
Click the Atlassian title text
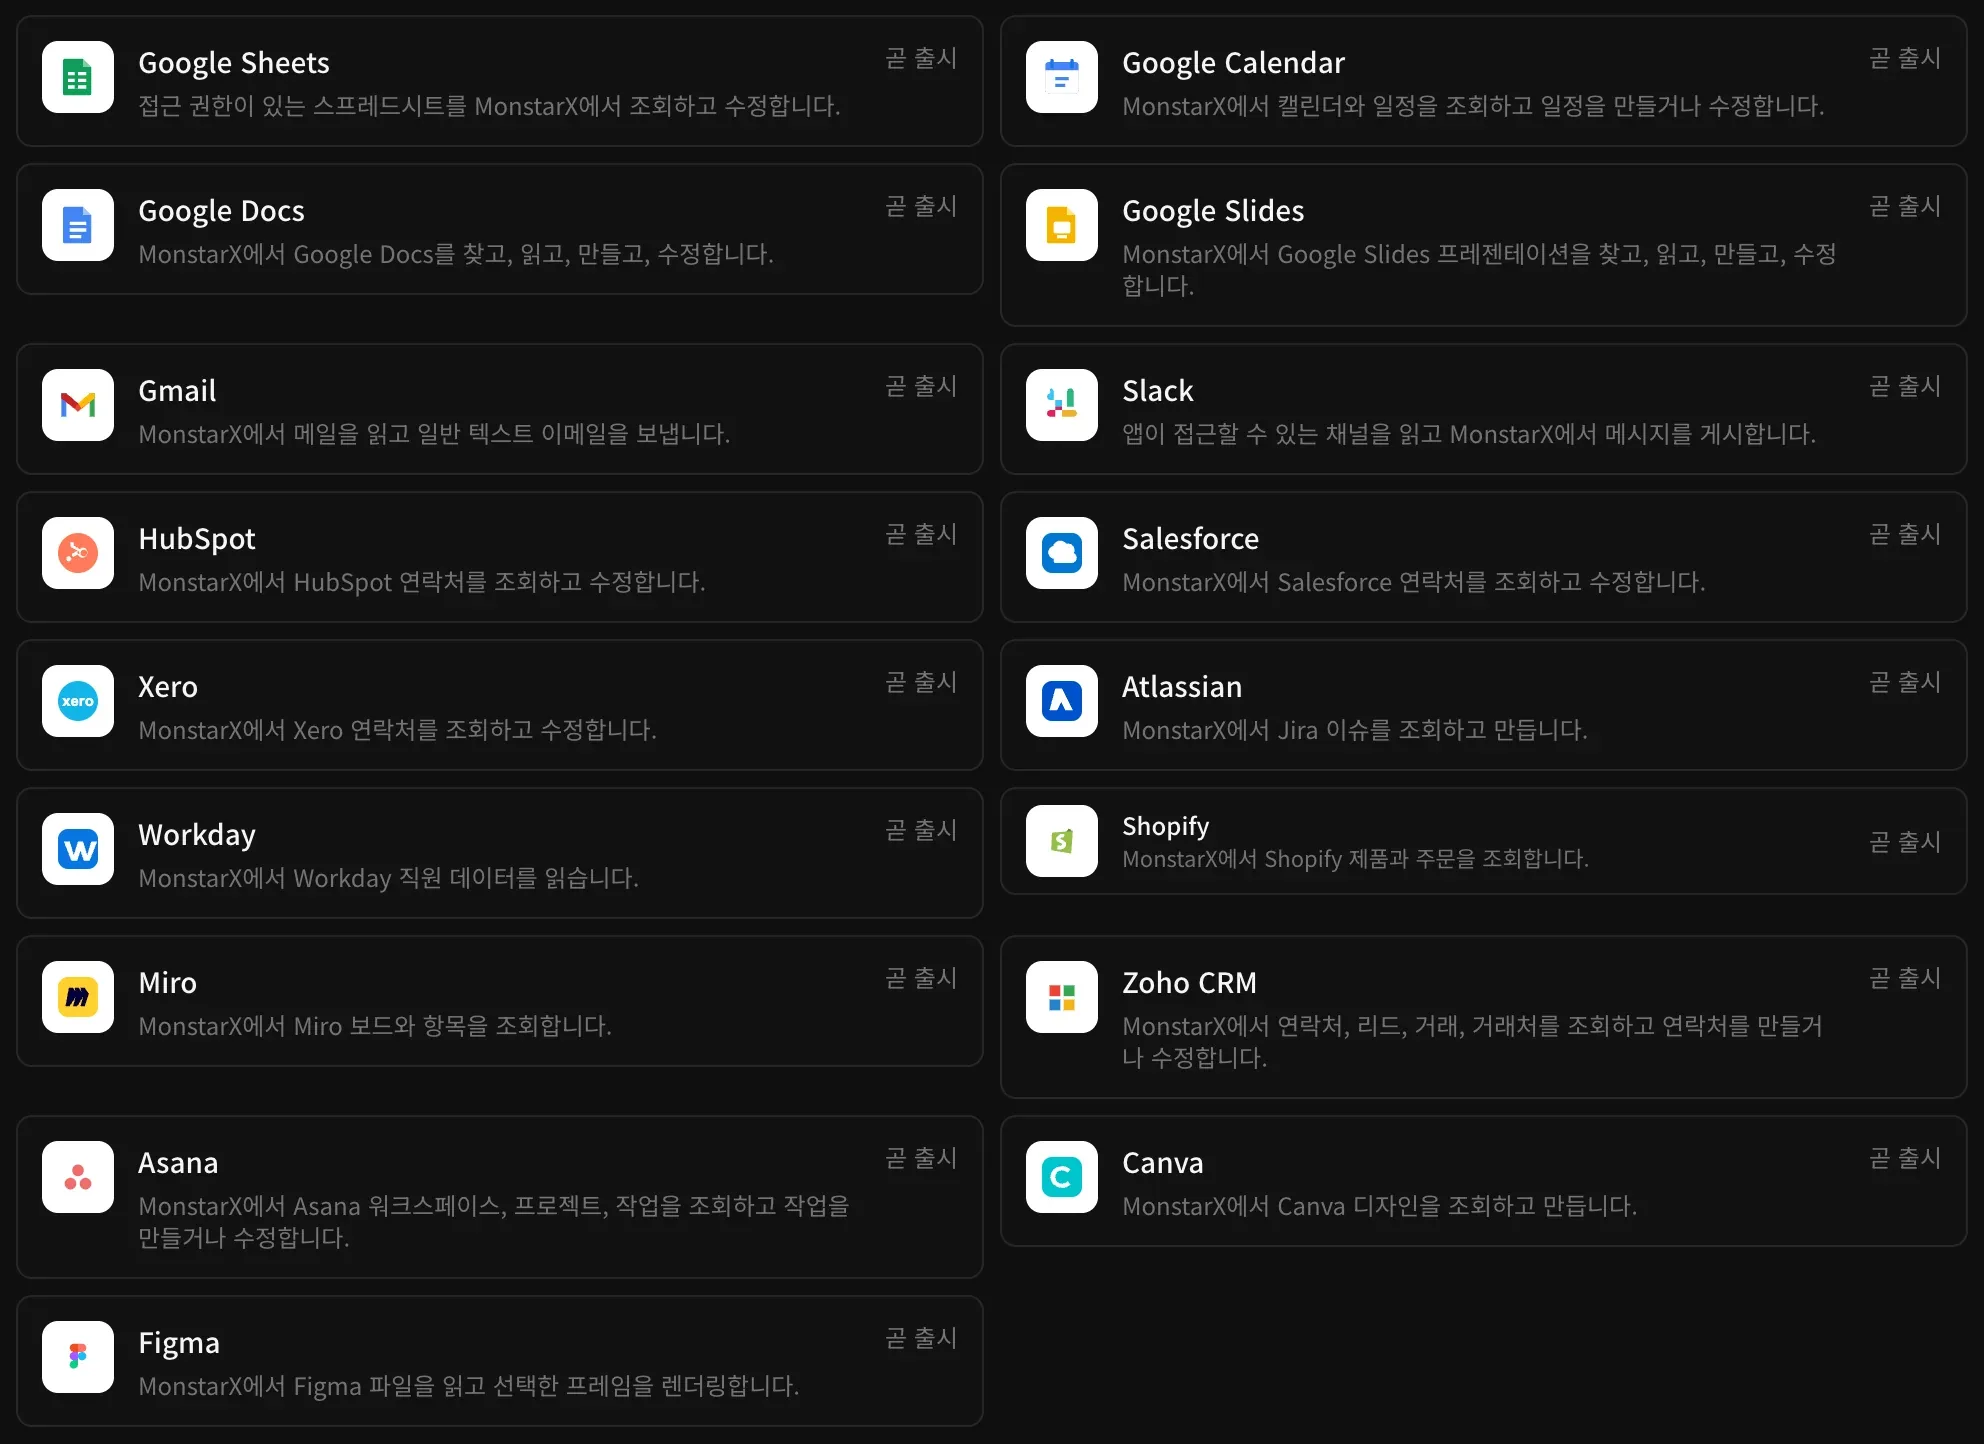1182,687
